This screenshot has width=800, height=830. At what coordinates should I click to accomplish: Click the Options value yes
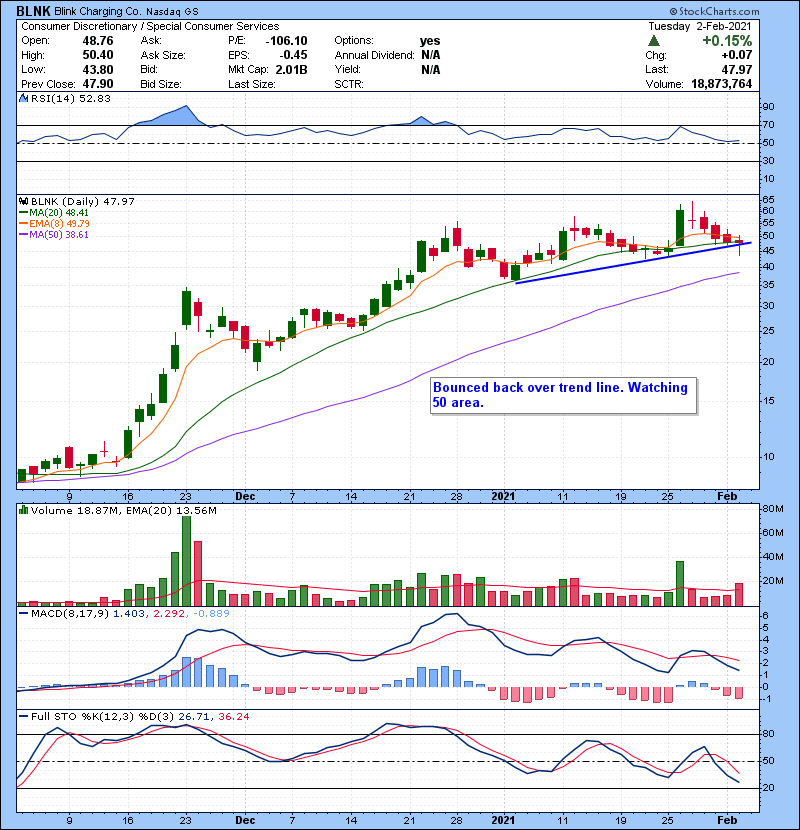click(429, 41)
